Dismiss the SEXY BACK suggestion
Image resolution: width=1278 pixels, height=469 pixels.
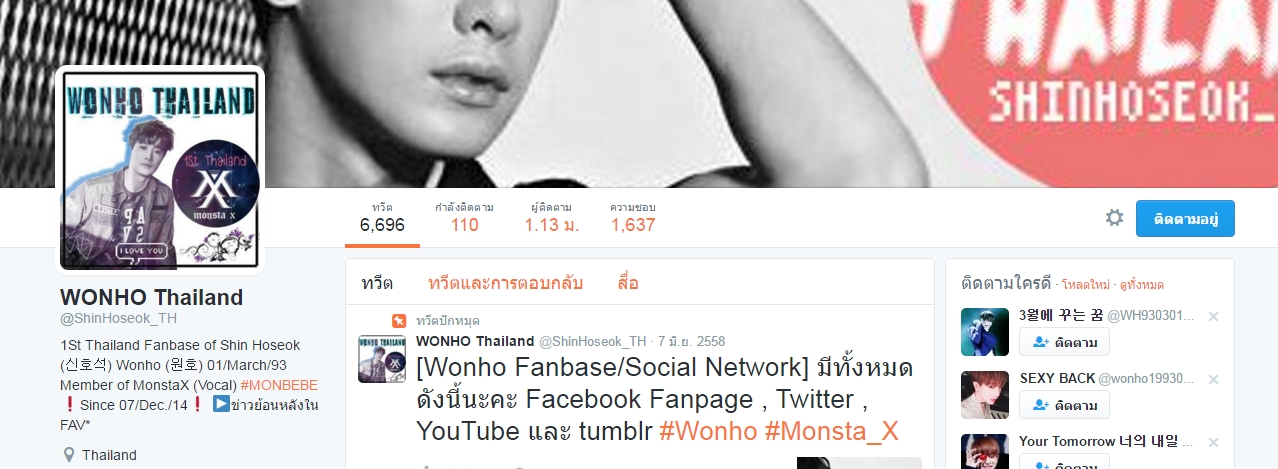point(1213,379)
